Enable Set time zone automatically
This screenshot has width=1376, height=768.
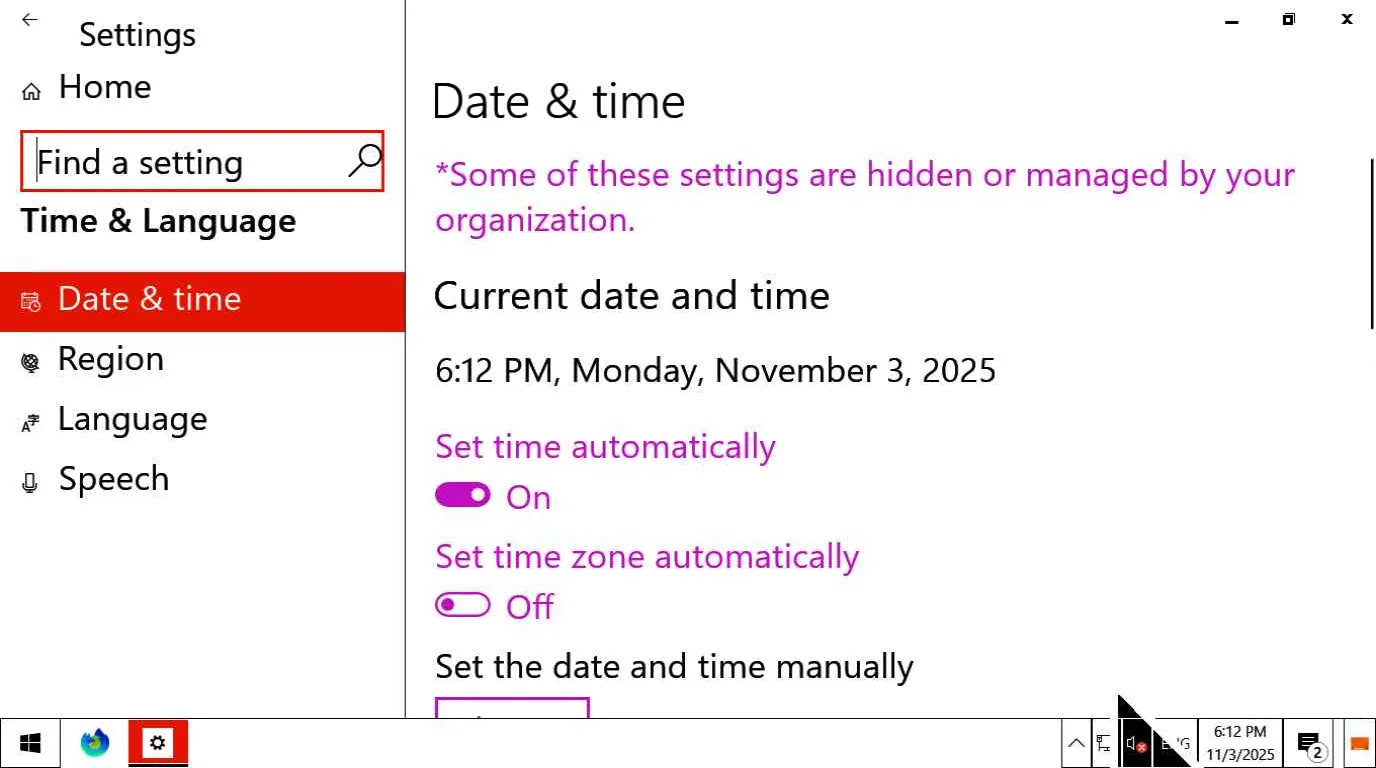(x=462, y=606)
